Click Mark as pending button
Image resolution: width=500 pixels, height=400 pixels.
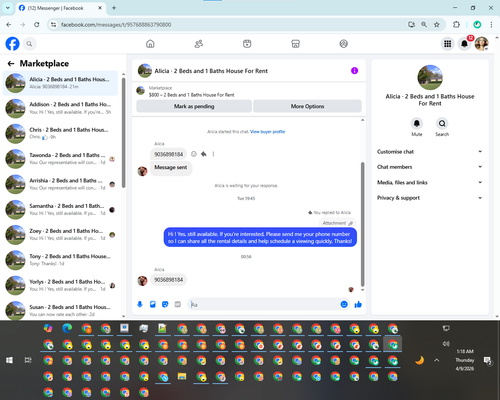click(x=194, y=106)
